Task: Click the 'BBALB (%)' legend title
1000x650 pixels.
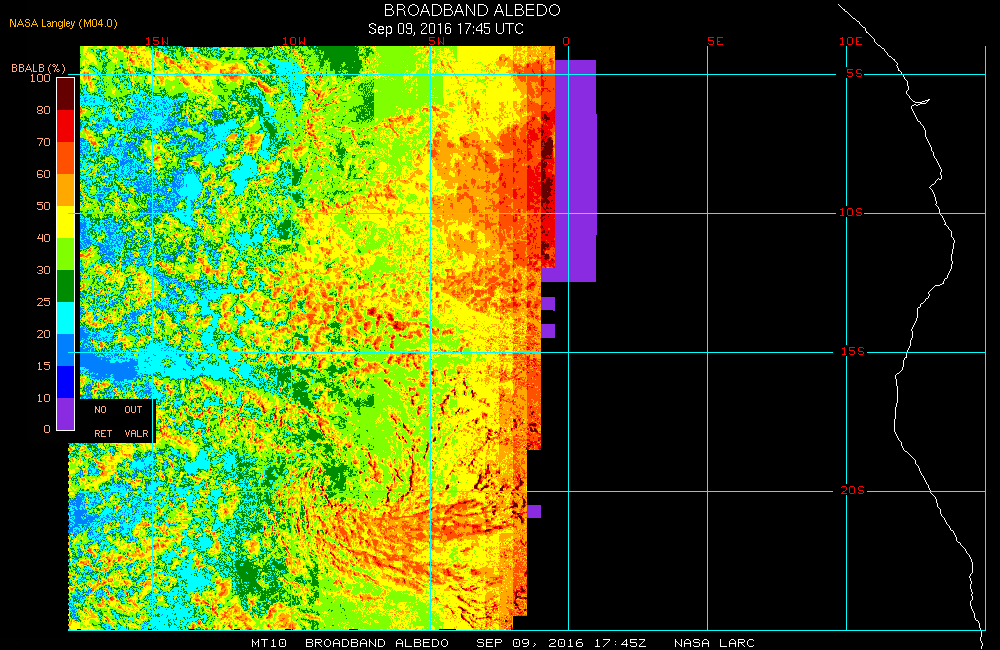Action: (x=38, y=68)
